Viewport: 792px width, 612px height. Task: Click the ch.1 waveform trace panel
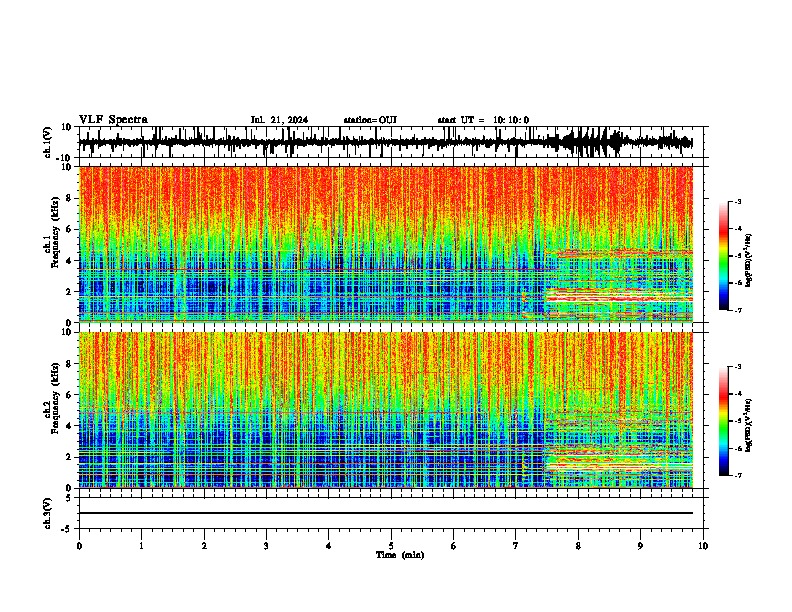[x=391, y=142]
